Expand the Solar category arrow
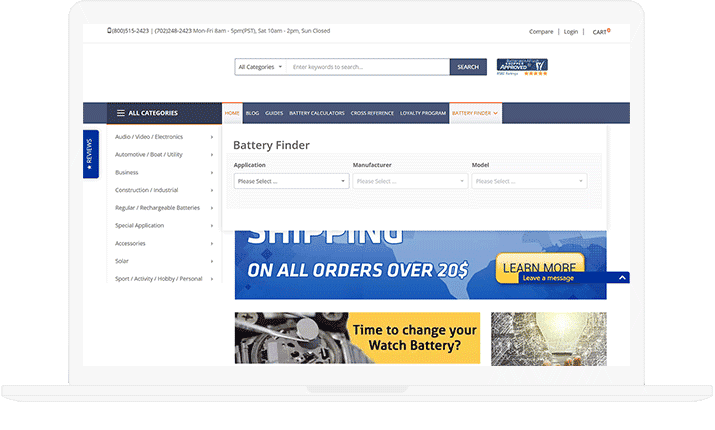This screenshot has width=715, height=430. [212, 261]
